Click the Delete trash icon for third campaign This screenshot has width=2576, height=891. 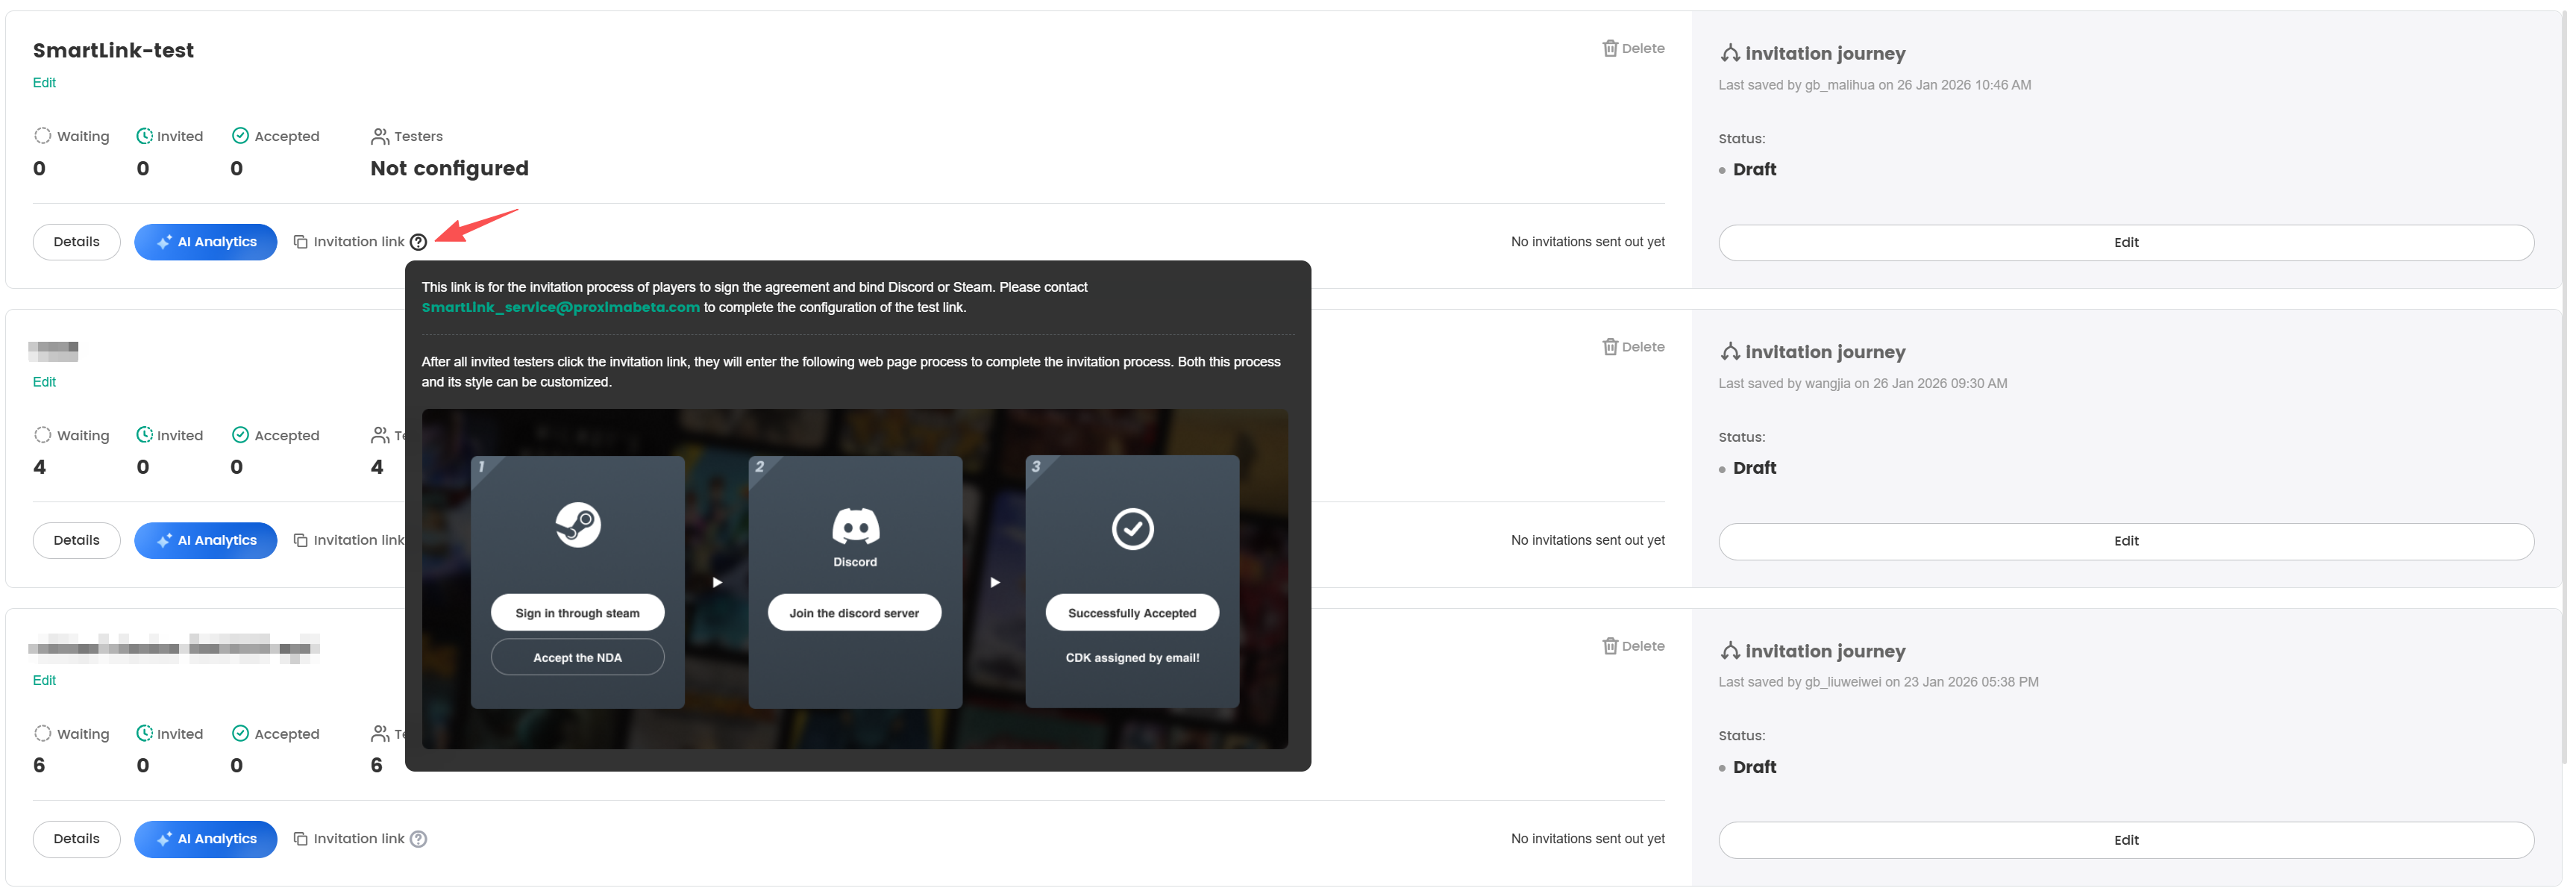tap(1609, 646)
